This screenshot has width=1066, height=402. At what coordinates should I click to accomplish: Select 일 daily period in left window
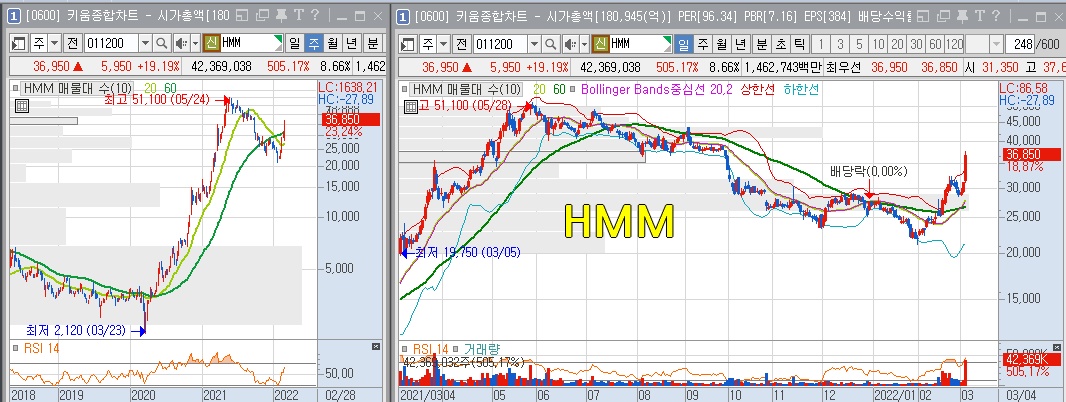(x=294, y=44)
